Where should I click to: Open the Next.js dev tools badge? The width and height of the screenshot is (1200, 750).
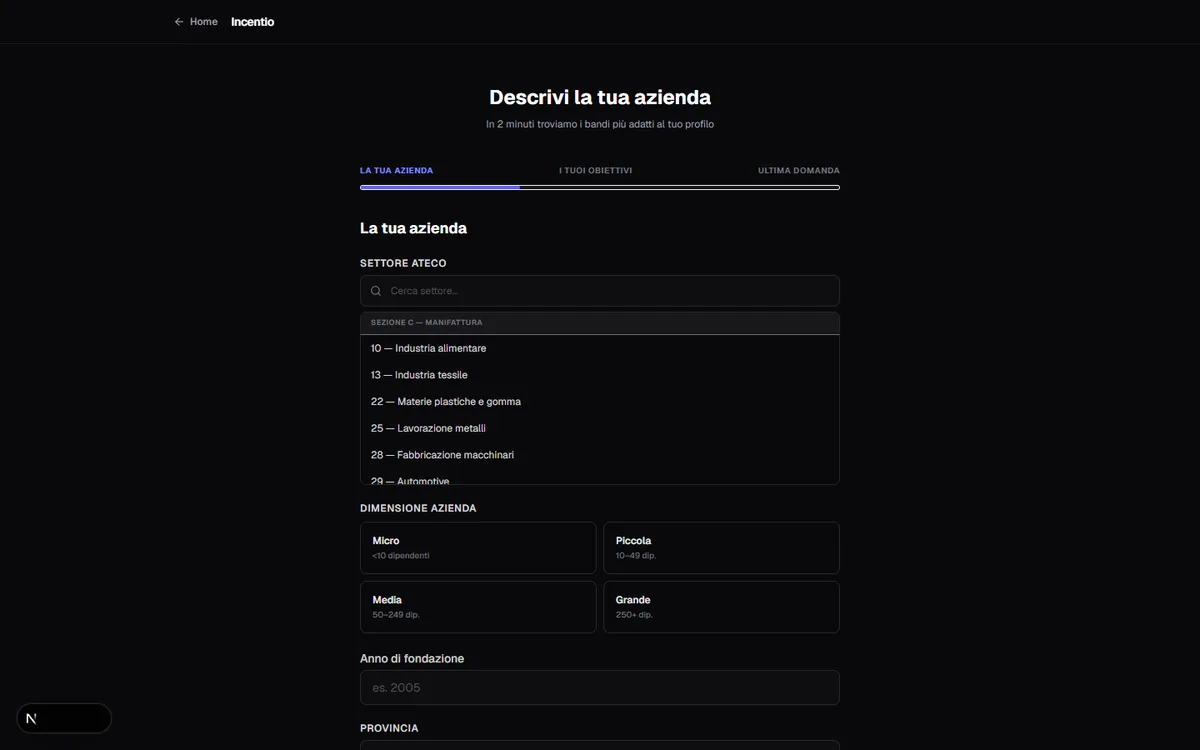[64, 718]
